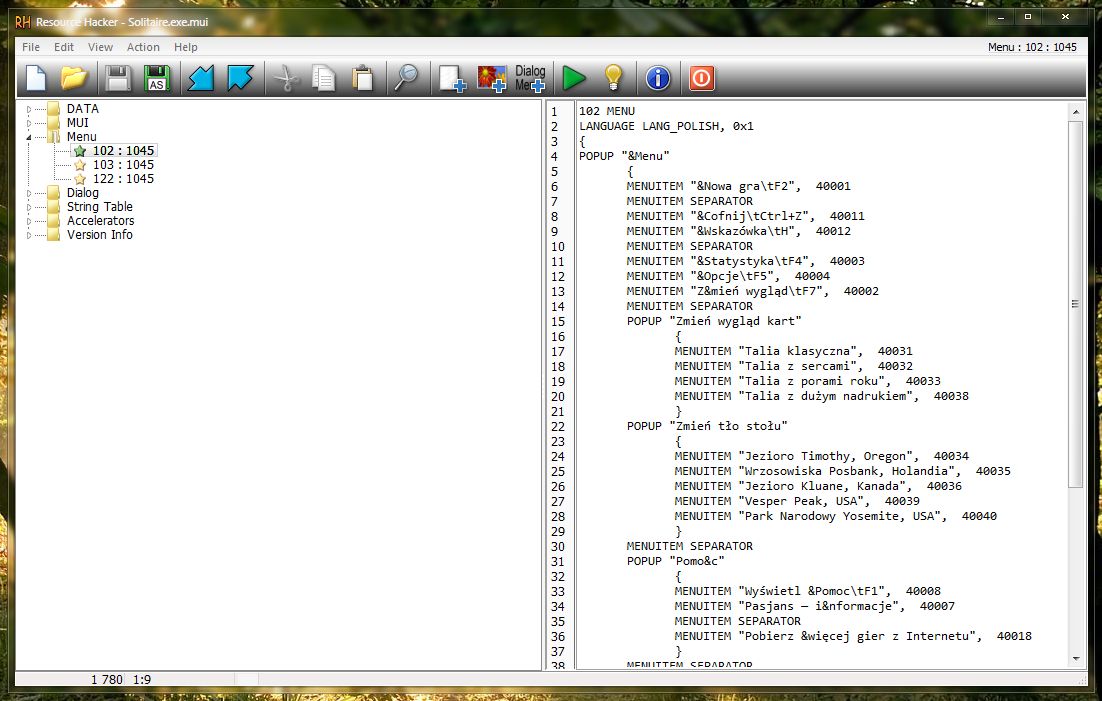Expand the MUI tree node arrow
1102x701 pixels.
tap(29, 123)
